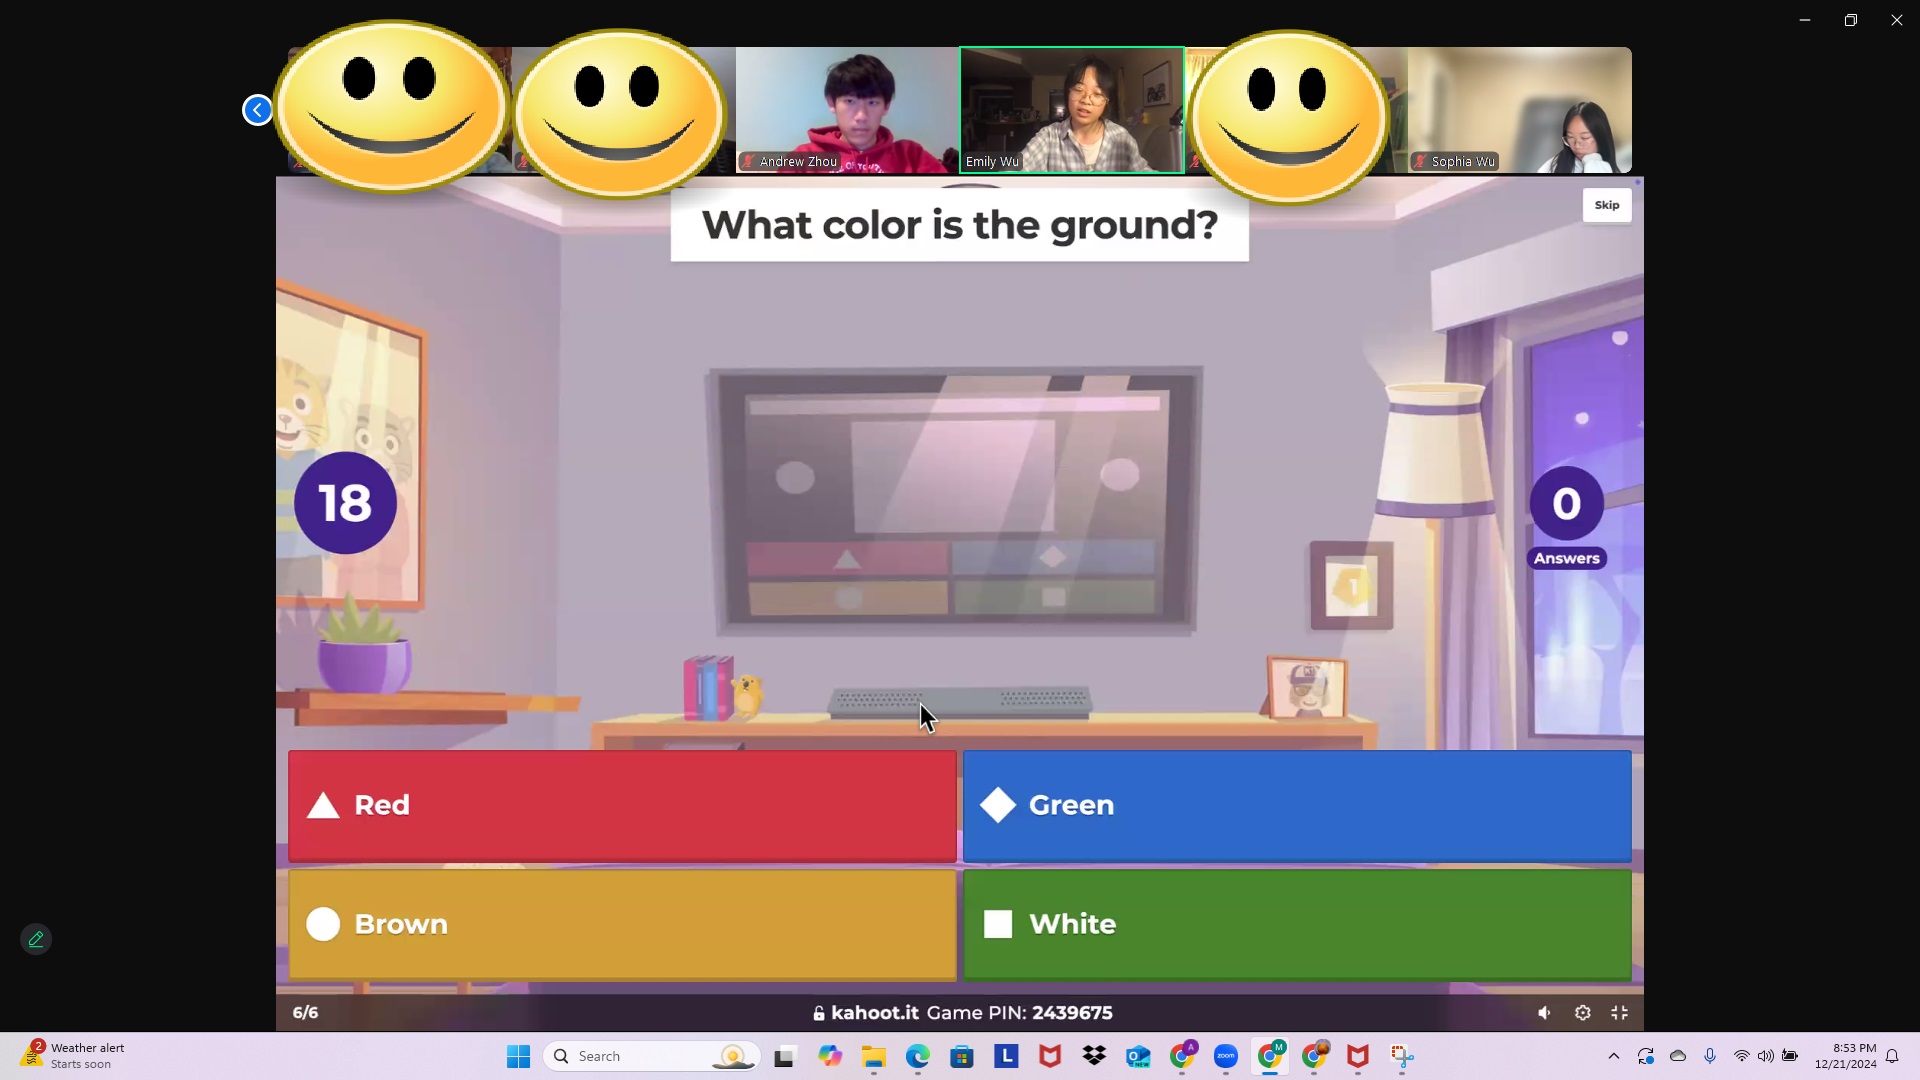This screenshot has width=1920, height=1080.
Task: Go to previous participants with blue arrow
Action: (257, 110)
